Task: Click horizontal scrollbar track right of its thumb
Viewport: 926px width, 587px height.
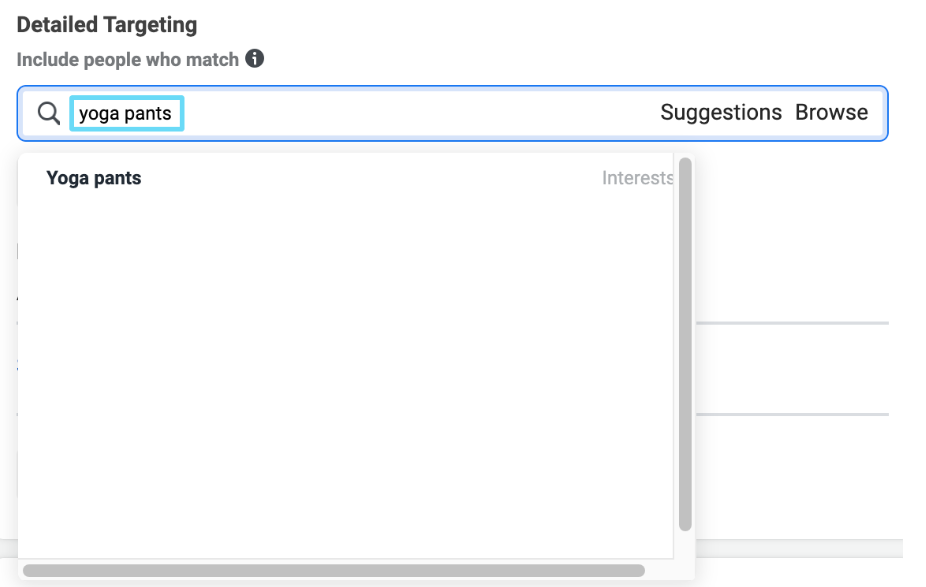Action: [x=667, y=570]
